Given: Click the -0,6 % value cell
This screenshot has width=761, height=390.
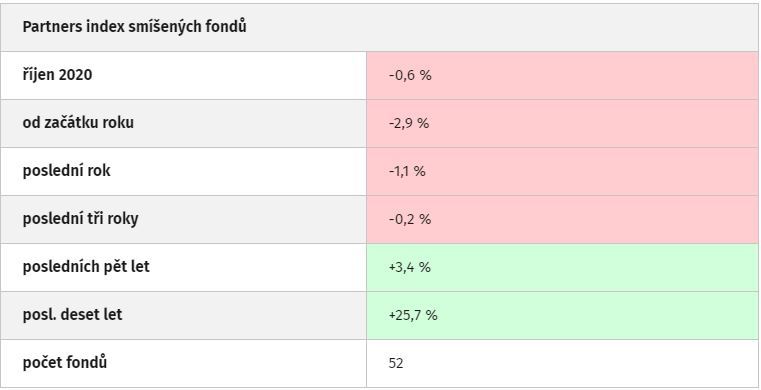Looking at the screenshot, I should tap(562, 75).
